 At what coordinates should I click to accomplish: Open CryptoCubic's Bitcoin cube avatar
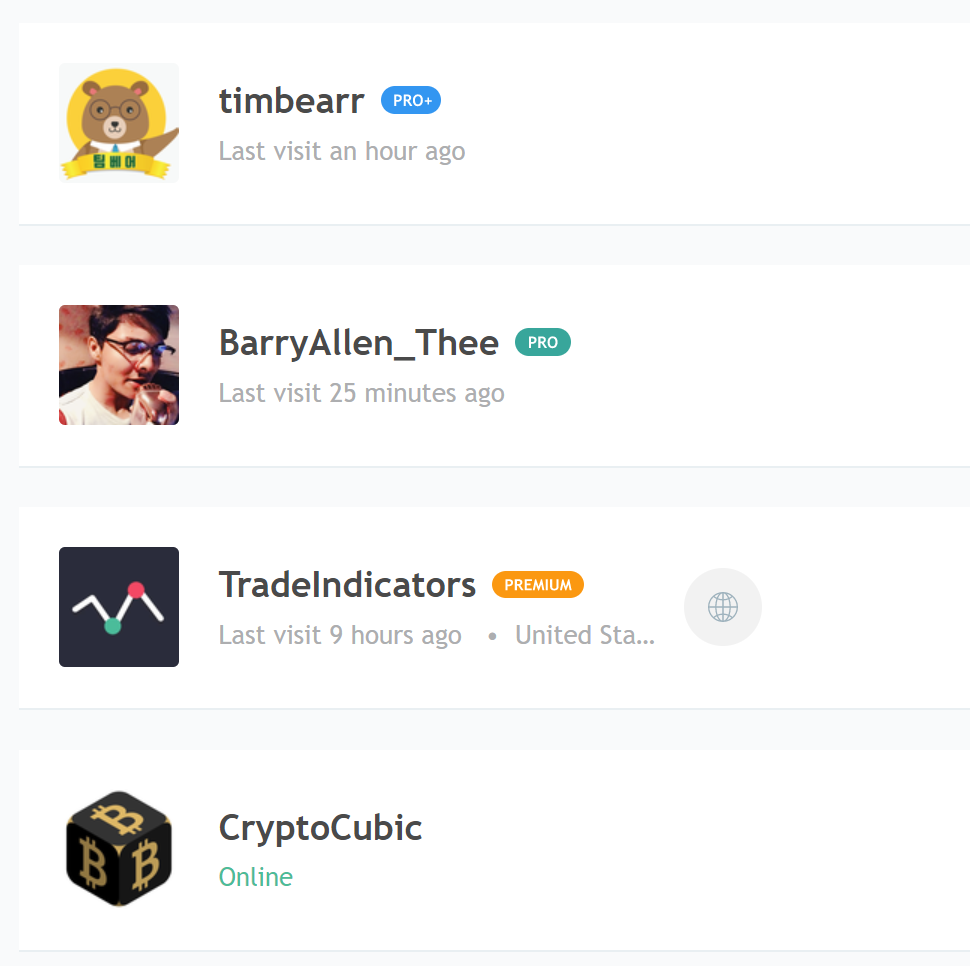coord(118,846)
